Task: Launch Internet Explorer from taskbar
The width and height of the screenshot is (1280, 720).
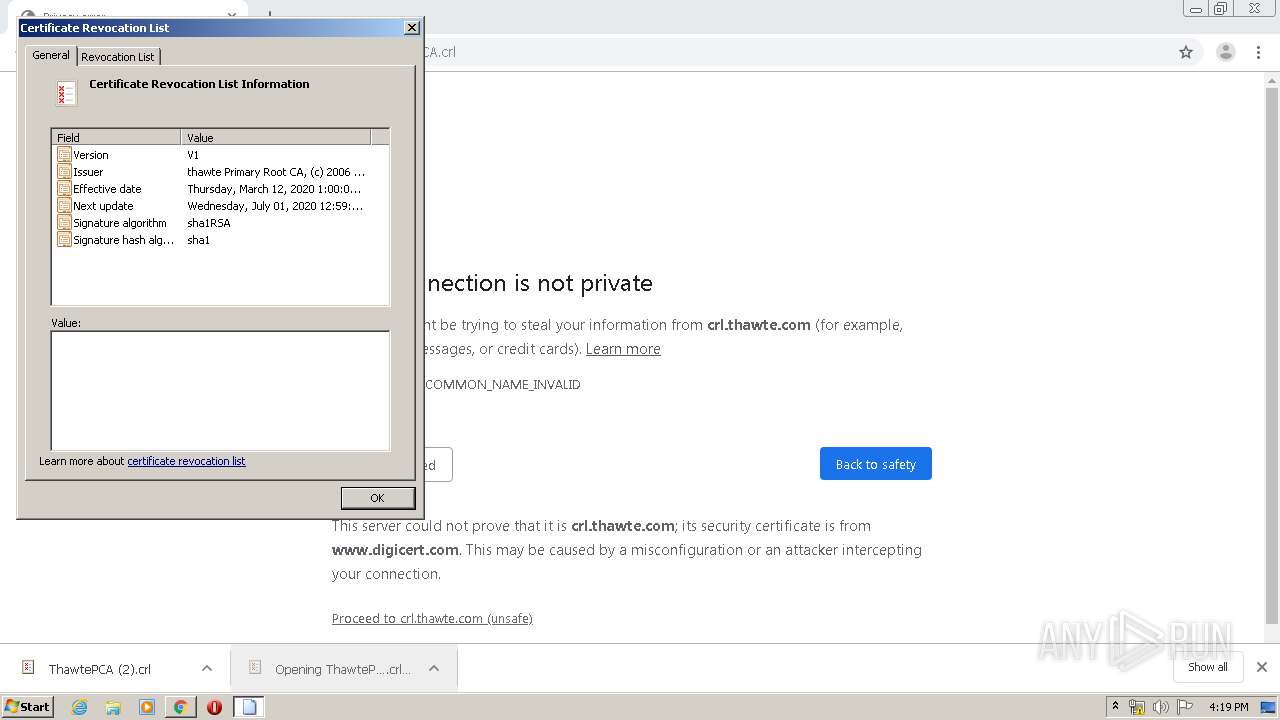Action: [79, 707]
